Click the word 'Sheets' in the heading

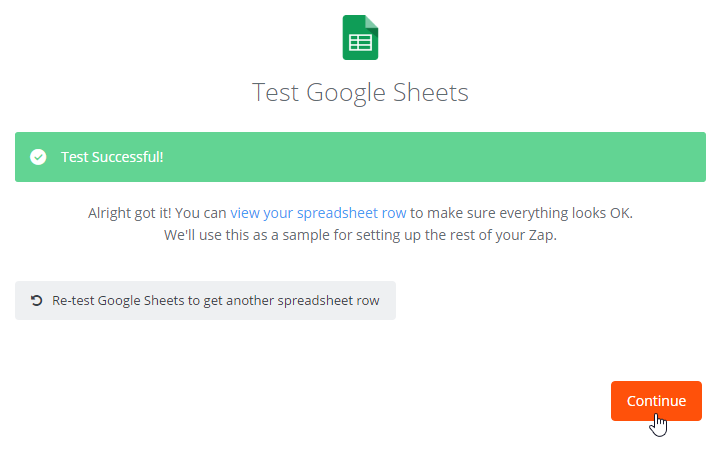[430, 92]
